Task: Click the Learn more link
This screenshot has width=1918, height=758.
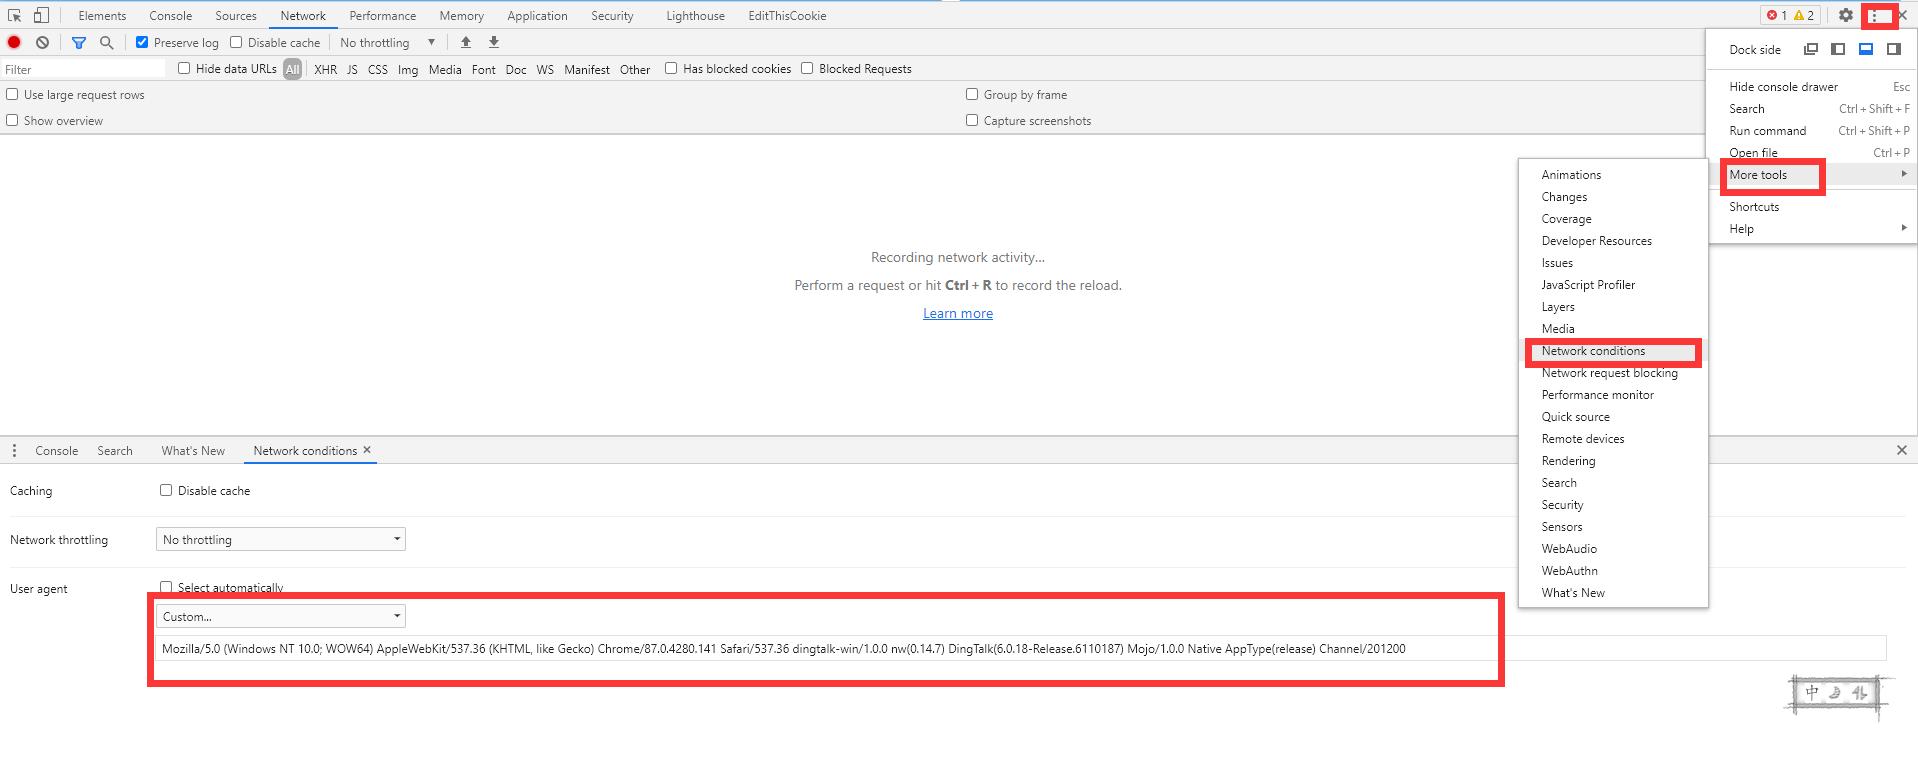Action: tap(957, 313)
